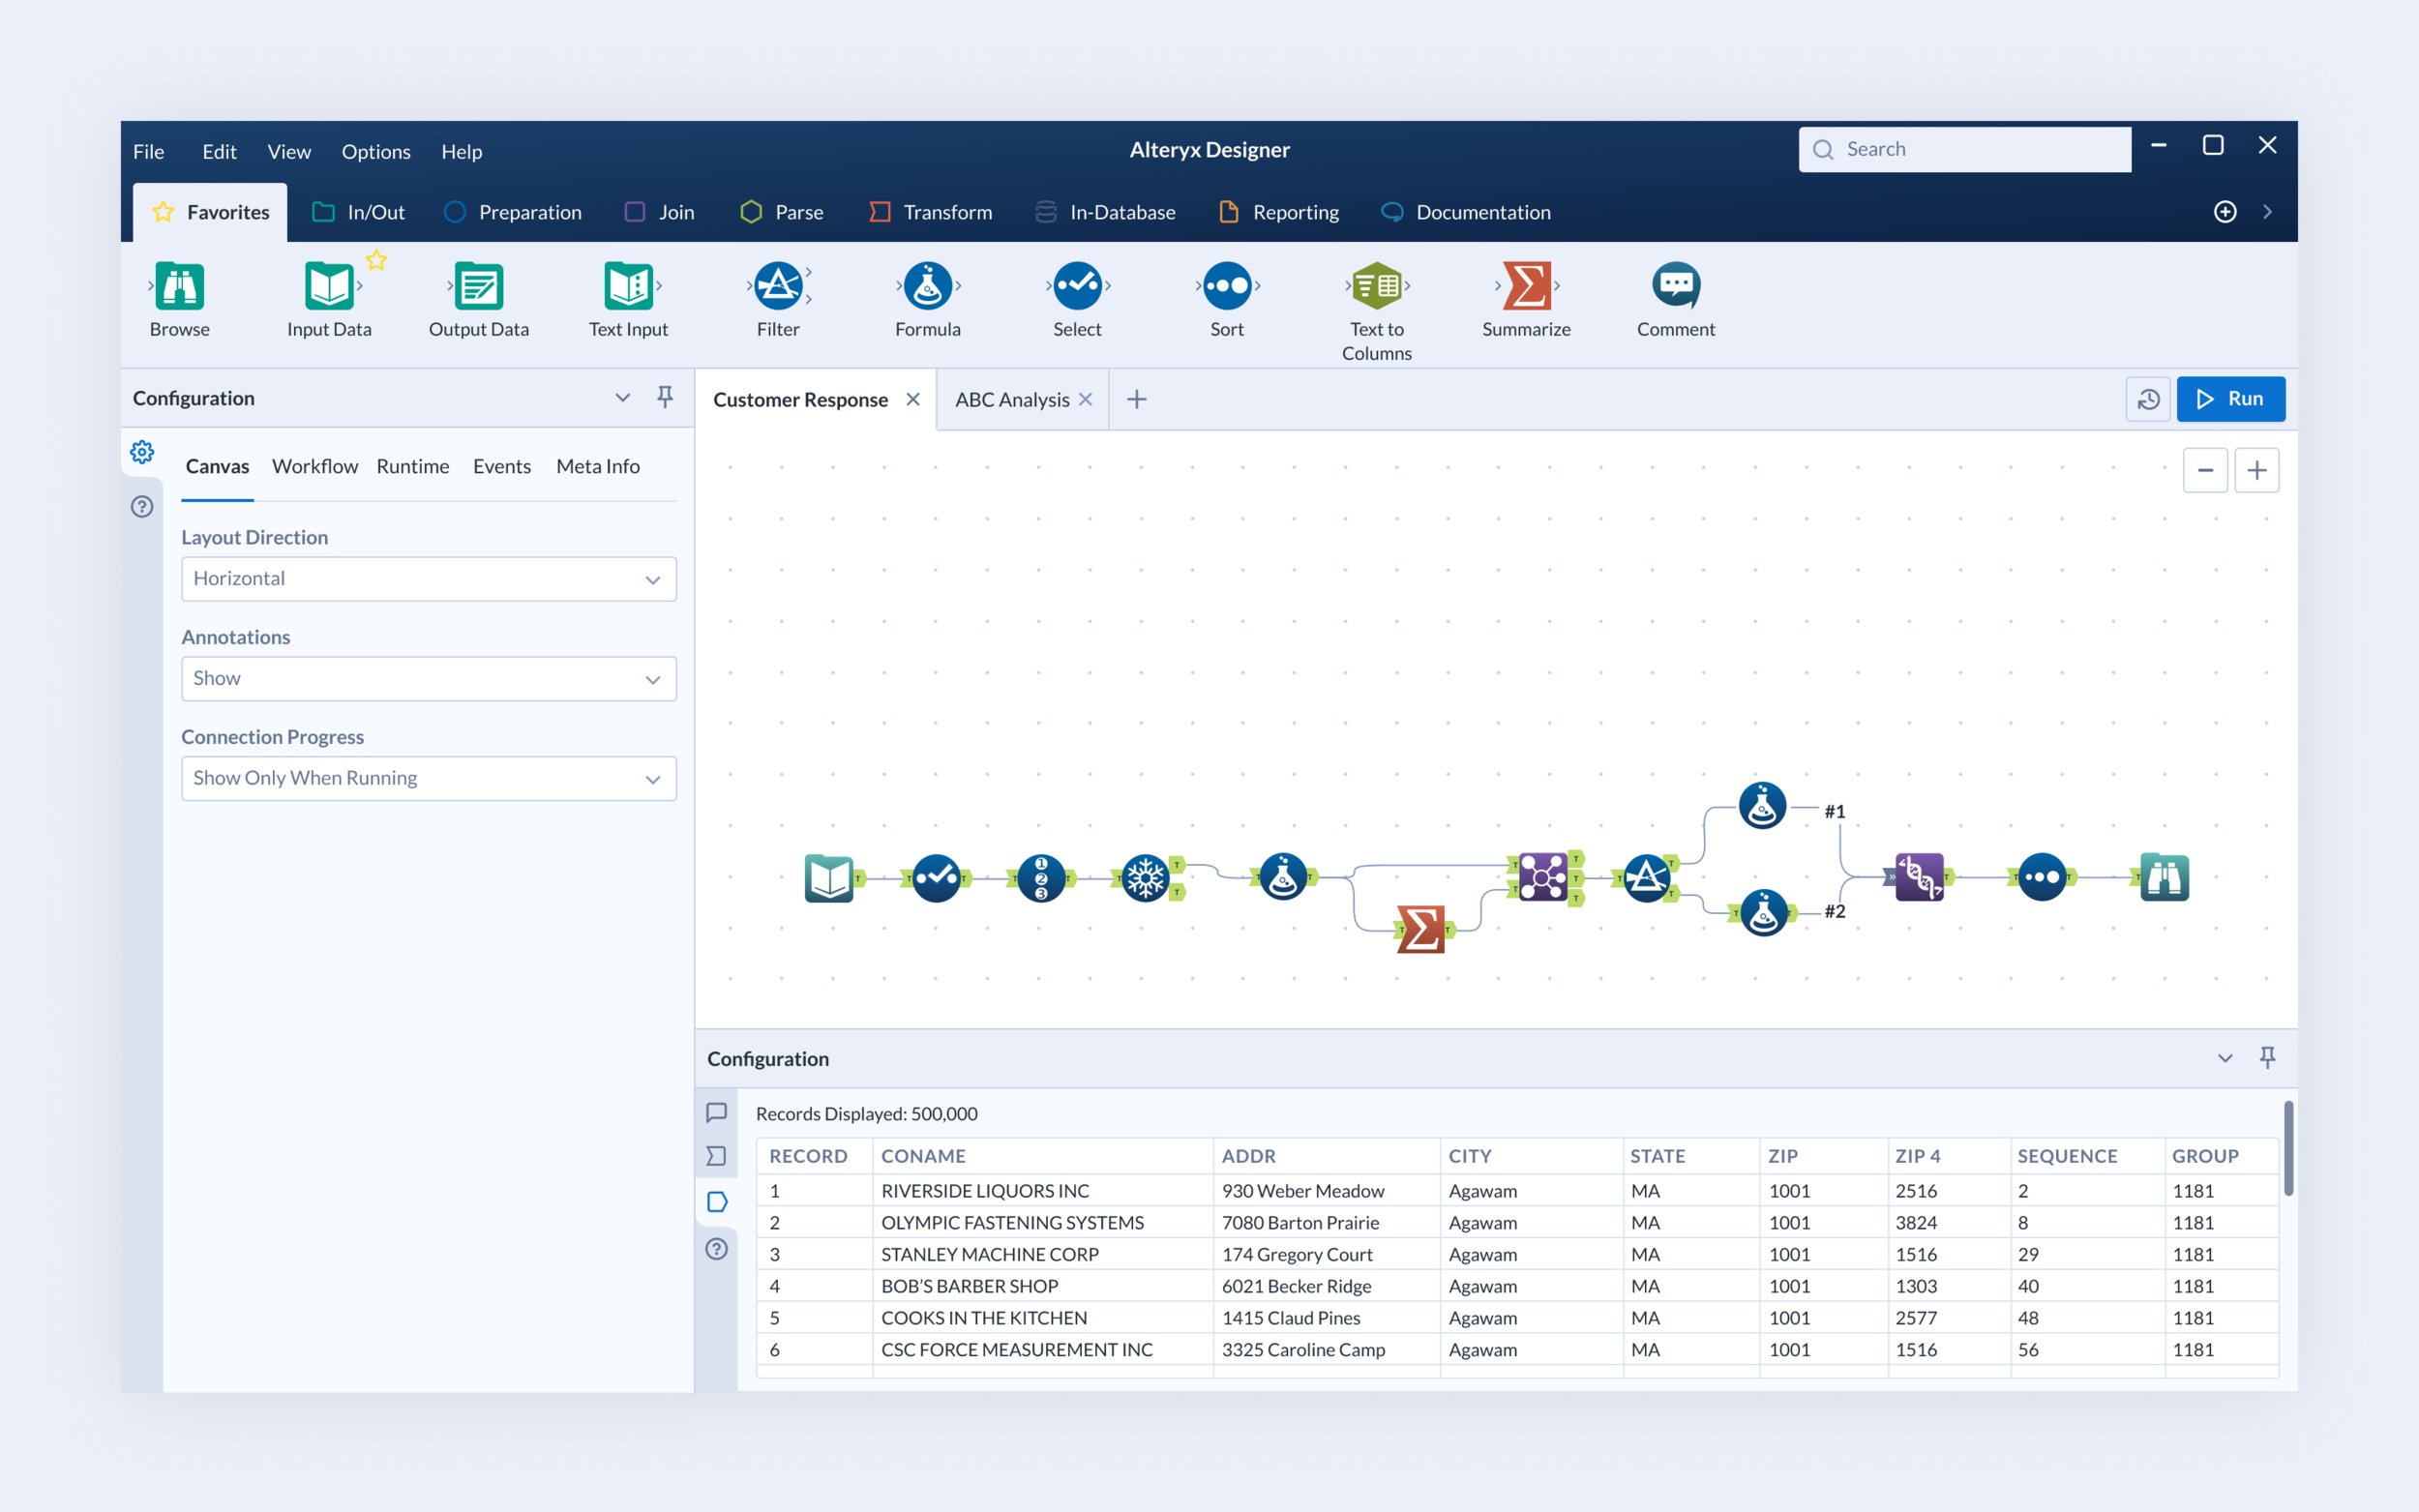The image size is (2419, 1512).
Task: Close the ABC Analysis tab
Action: tap(1086, 399)
